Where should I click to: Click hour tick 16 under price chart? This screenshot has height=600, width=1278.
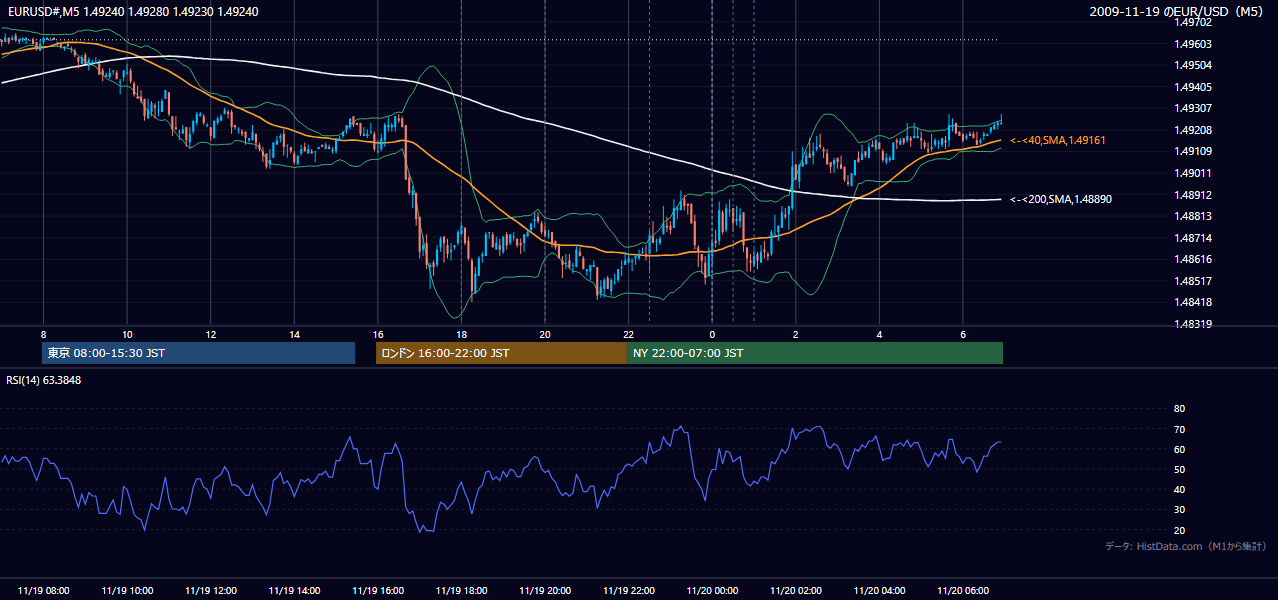click(378, 334)
